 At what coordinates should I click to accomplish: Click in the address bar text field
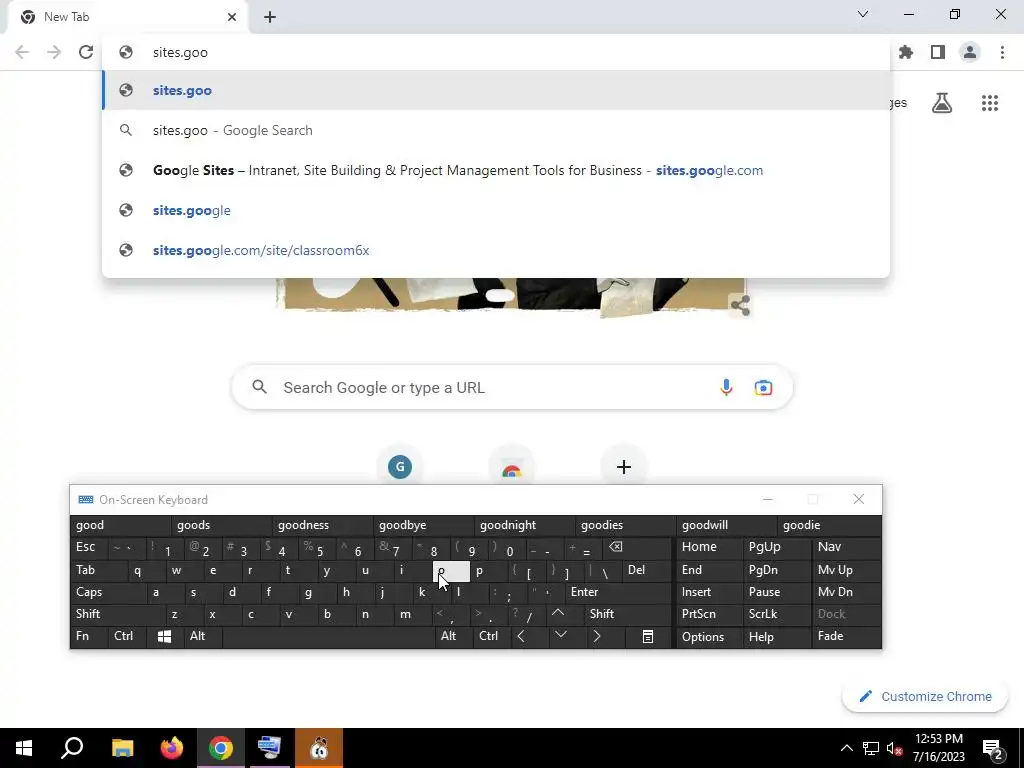(496, 52)
